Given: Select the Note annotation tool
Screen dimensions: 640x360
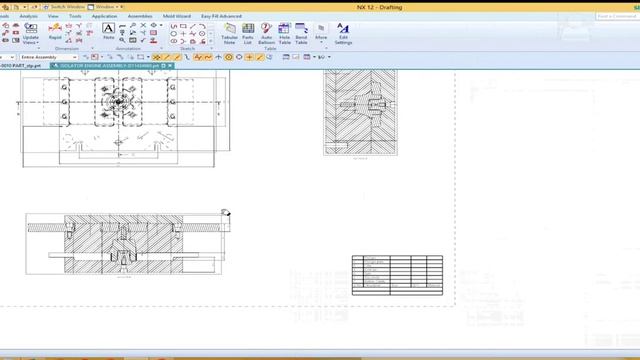Looking at the screenshot, I should click(x=108, y=31).
